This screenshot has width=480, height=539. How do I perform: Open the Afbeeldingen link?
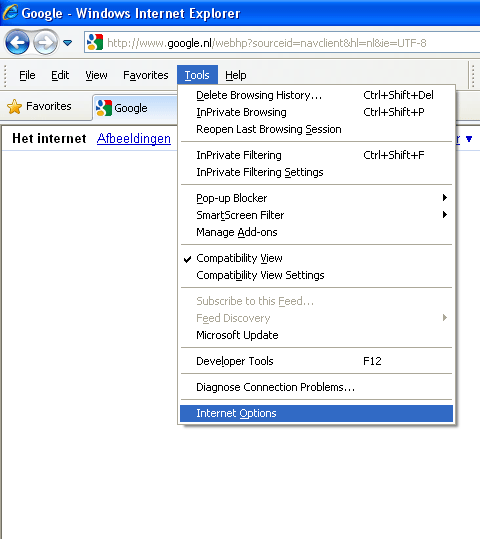coord(134,139)
